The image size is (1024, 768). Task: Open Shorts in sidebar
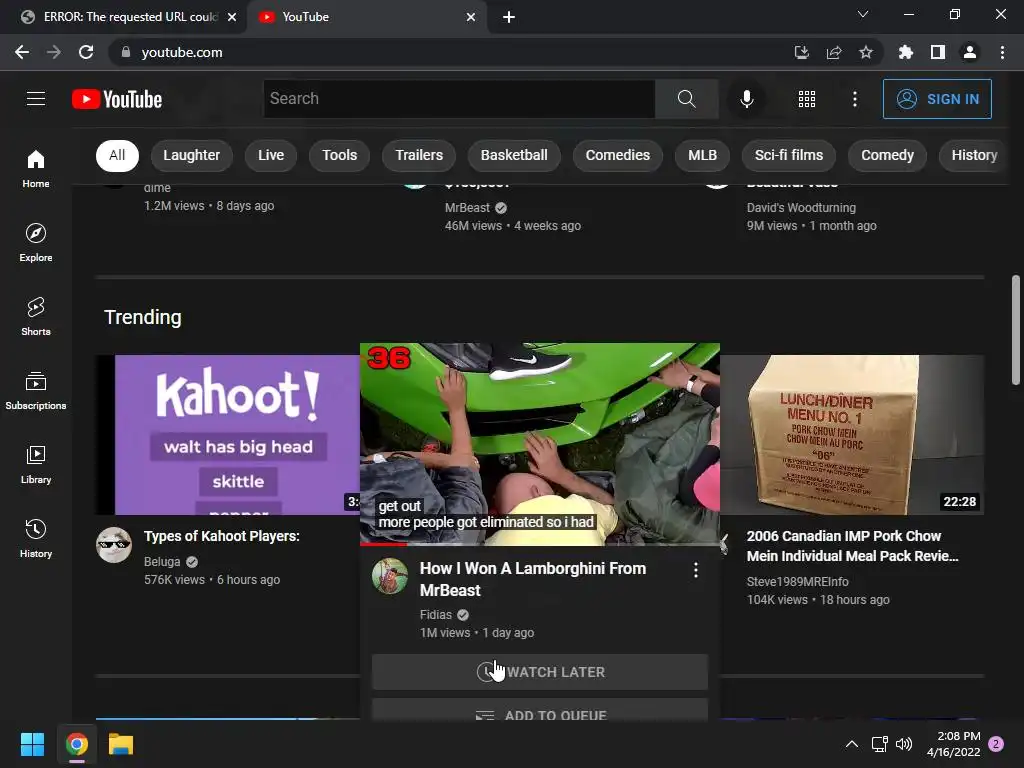(x=36, y=316)
